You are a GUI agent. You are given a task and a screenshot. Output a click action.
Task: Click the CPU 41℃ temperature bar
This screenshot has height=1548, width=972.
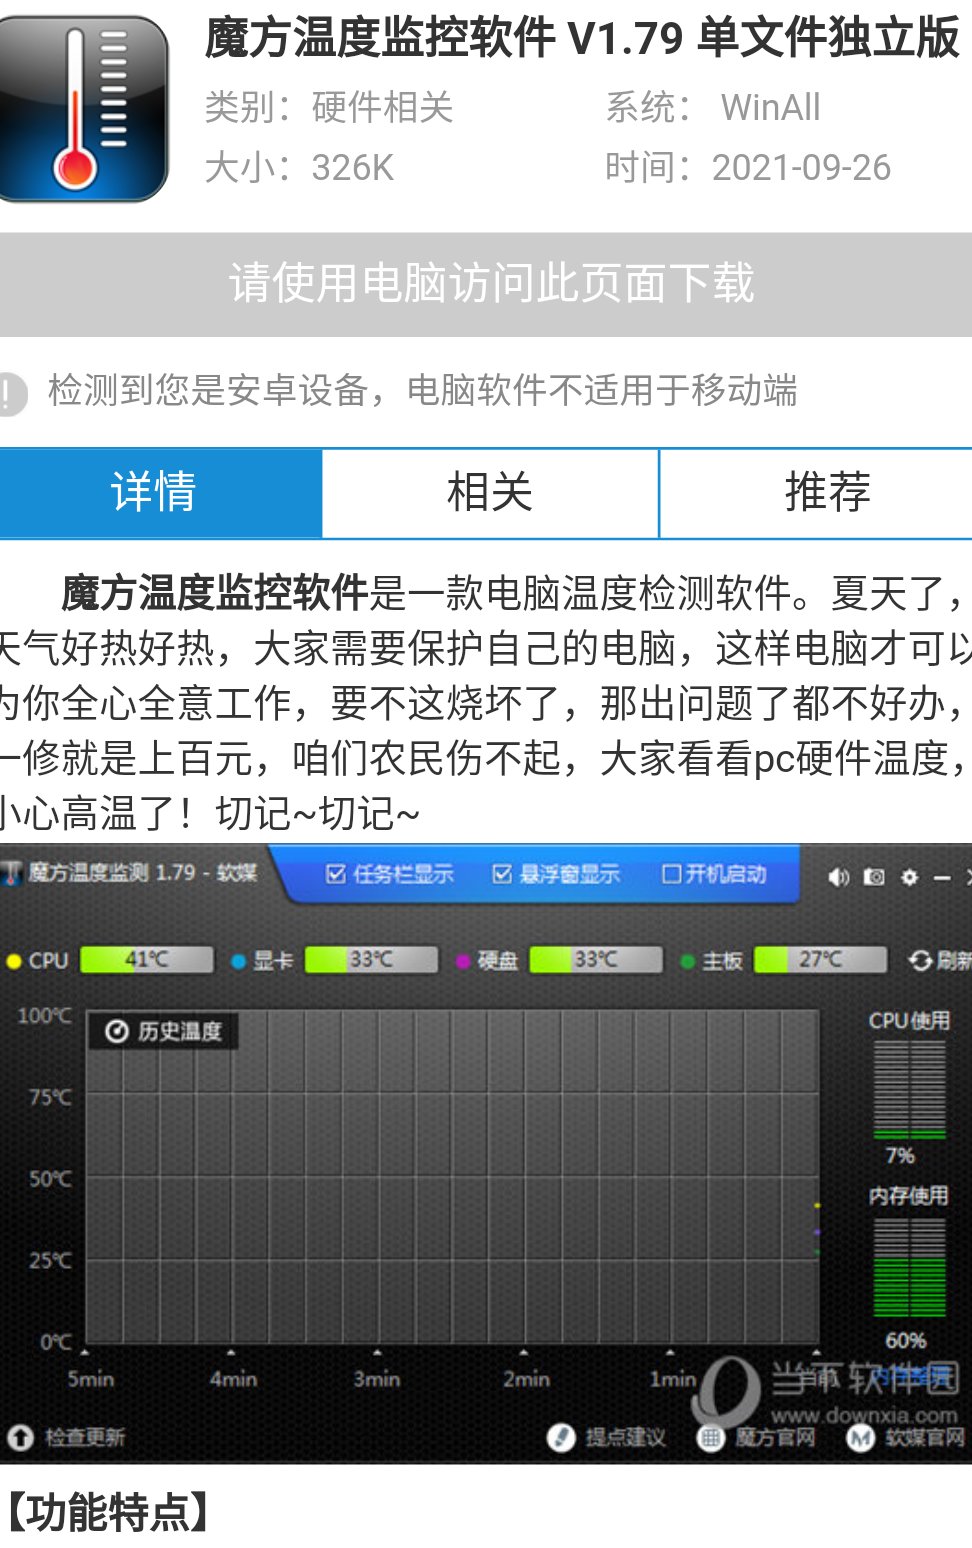click(x=147, y=960)
